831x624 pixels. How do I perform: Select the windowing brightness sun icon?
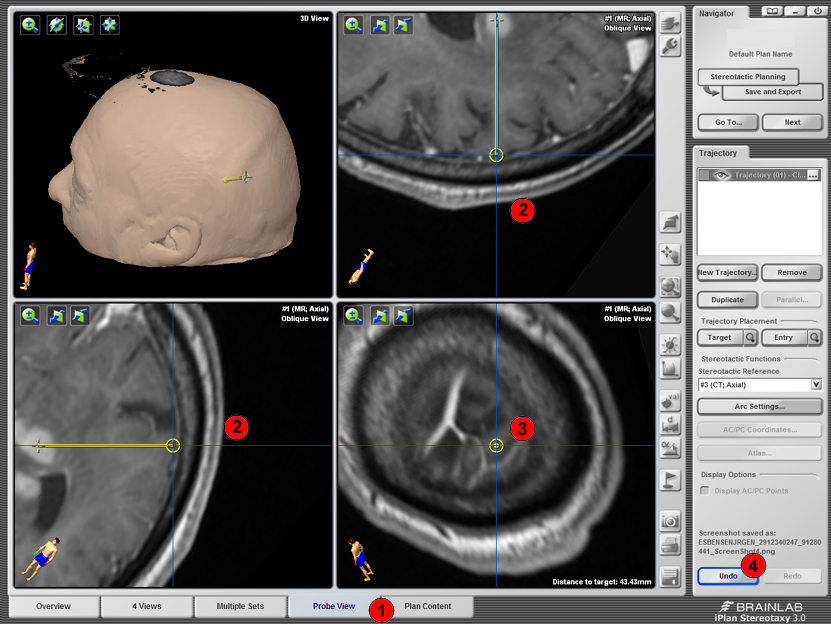click(671, 346)
